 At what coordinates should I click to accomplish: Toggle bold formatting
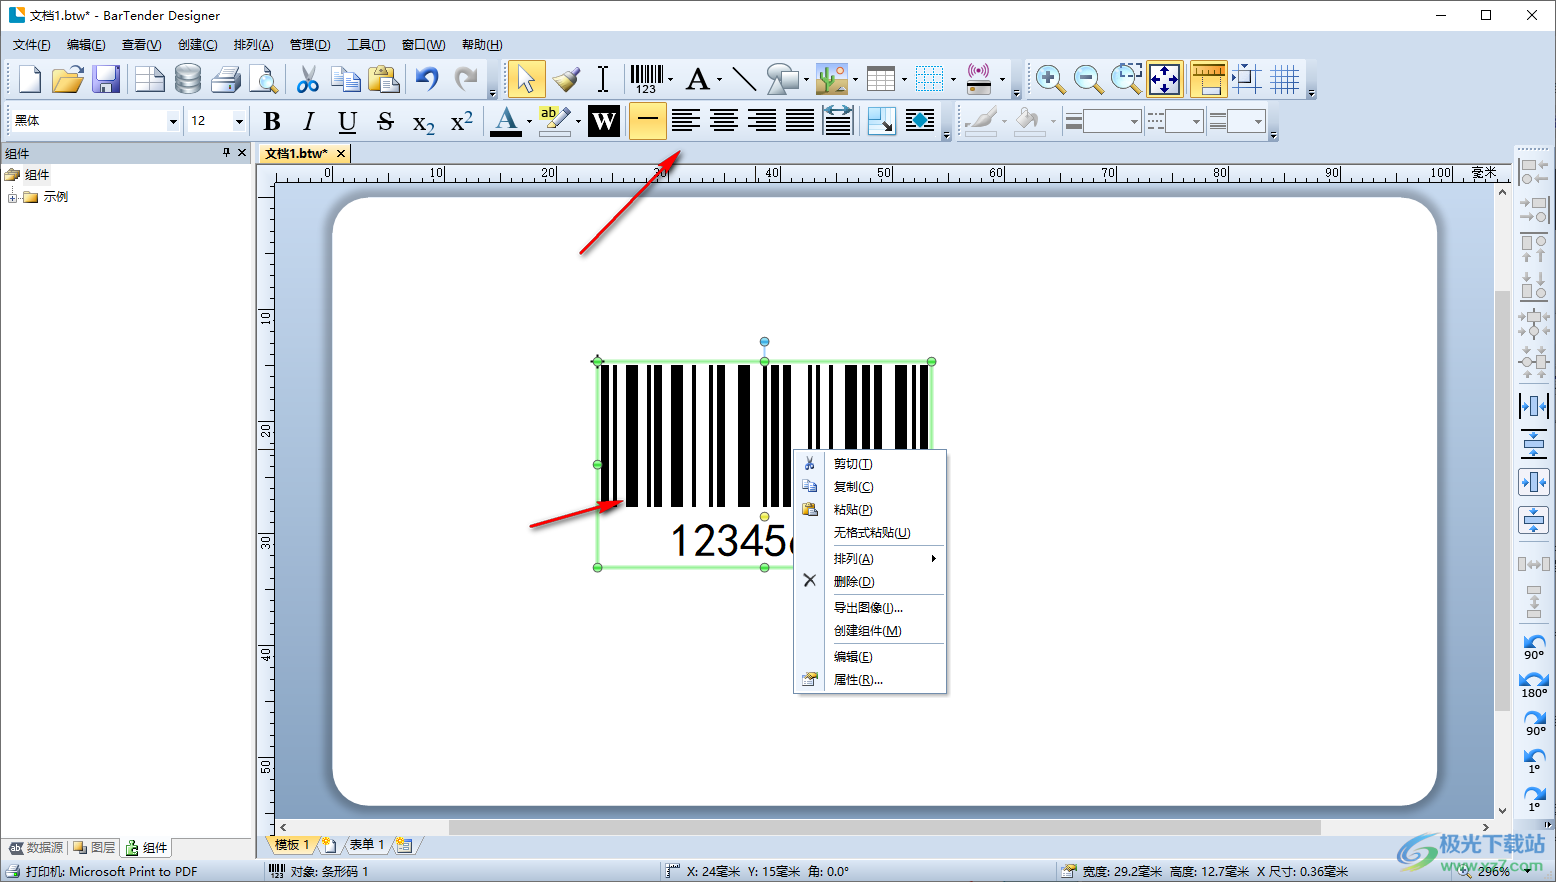click(x=271, y=121)
